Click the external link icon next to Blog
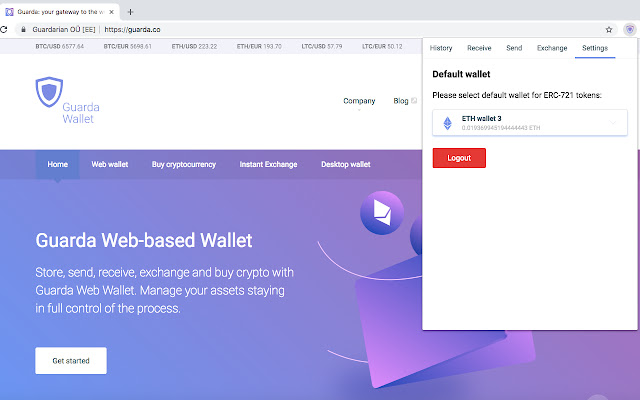640x400 pixels. (414, 100)
